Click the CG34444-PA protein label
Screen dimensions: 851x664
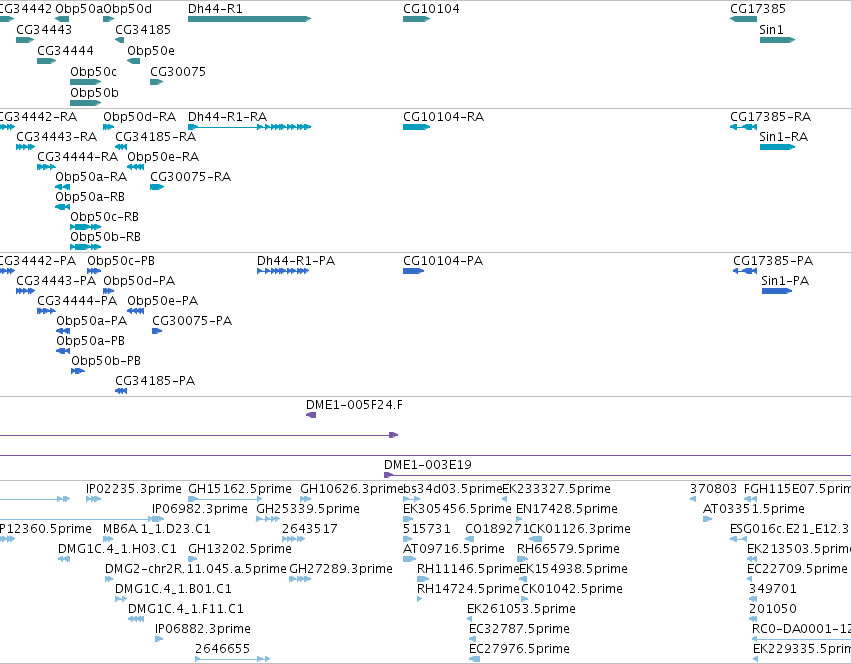coord(77,301)
